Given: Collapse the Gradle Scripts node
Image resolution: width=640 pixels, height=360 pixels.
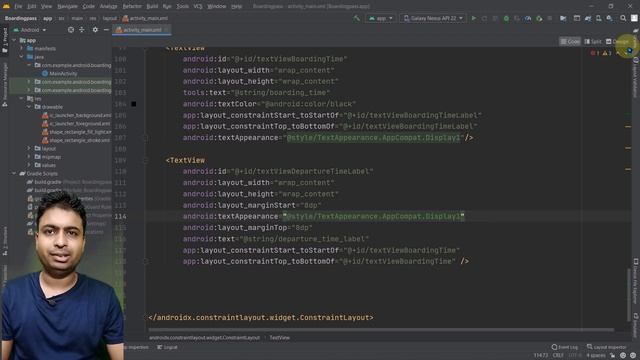Looking at the screenshot, I should click(x=14, y=173).
